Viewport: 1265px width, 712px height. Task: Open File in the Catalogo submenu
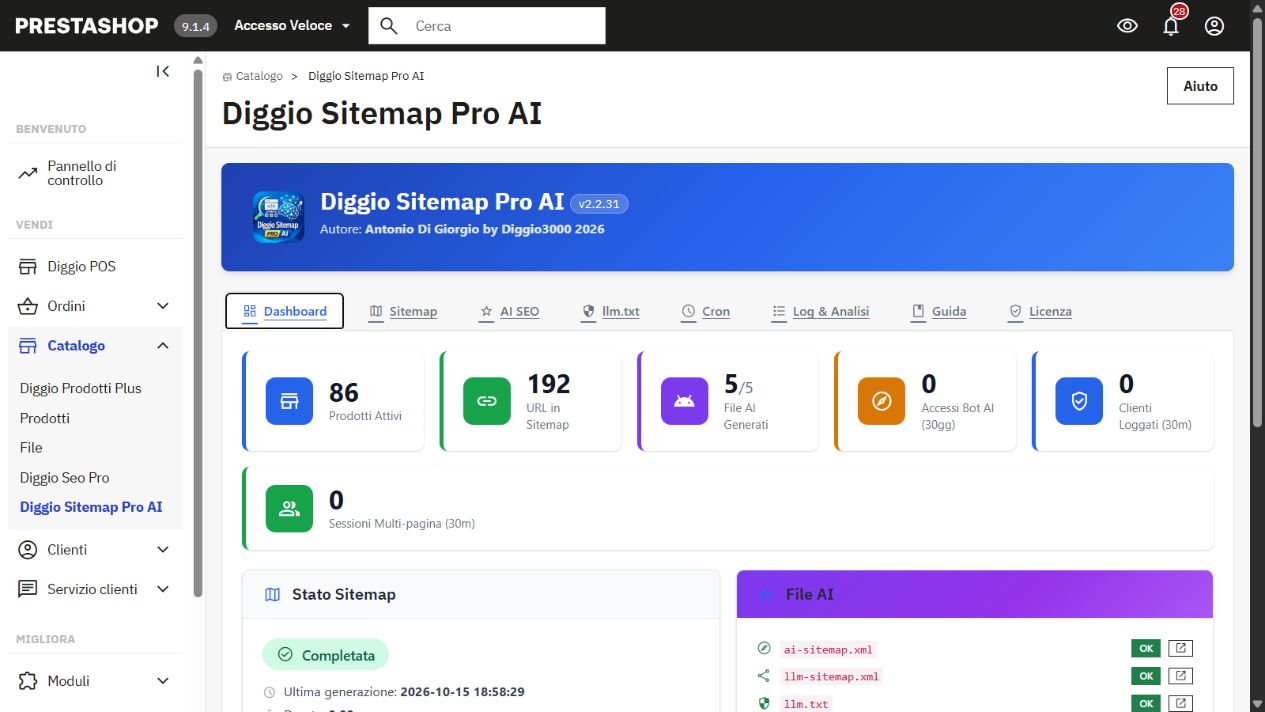pos(31,448)
